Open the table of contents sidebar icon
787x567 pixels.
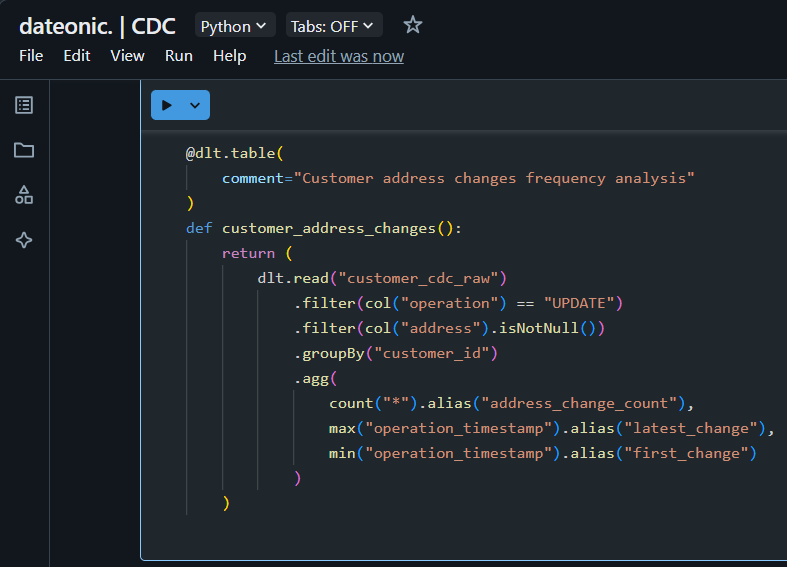(x=24, y=105)
